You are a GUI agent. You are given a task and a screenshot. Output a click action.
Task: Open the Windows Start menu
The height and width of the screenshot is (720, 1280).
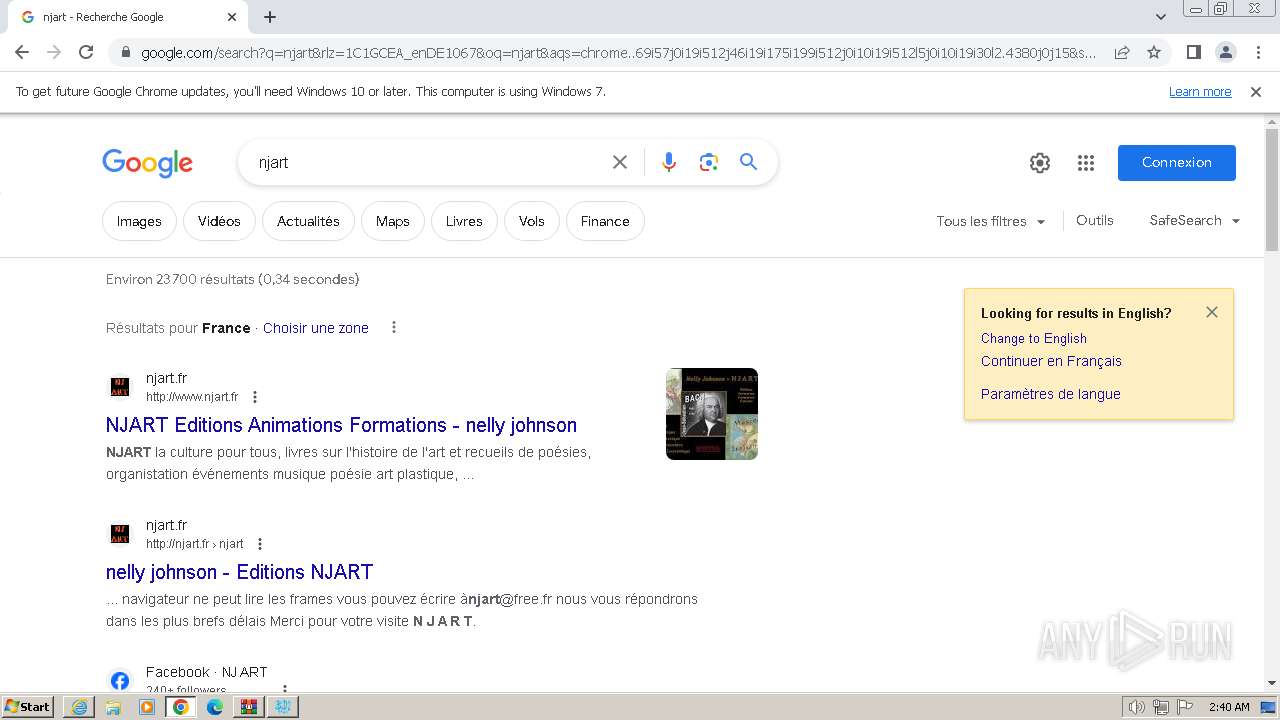click(28, 707)
